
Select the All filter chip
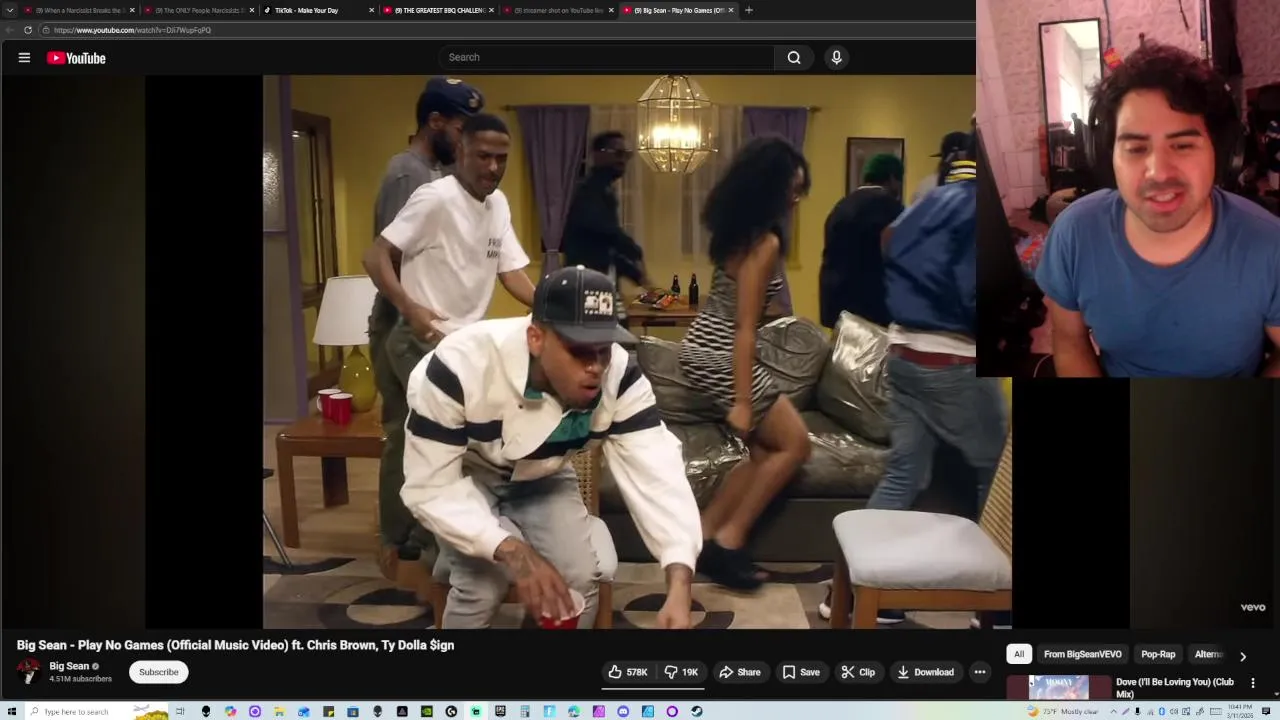point(1019,654)
